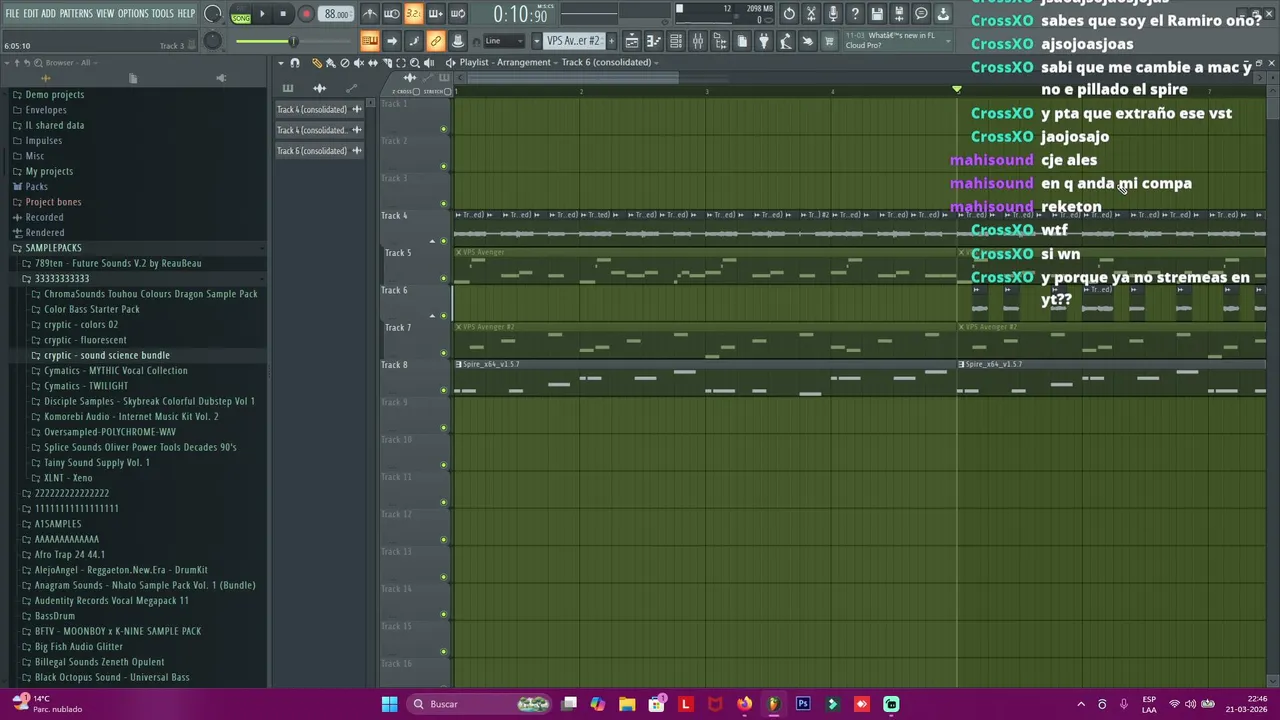The image size is (1280, 720).
Task: Open the Line snap dropdown
Action: (504, 41)
